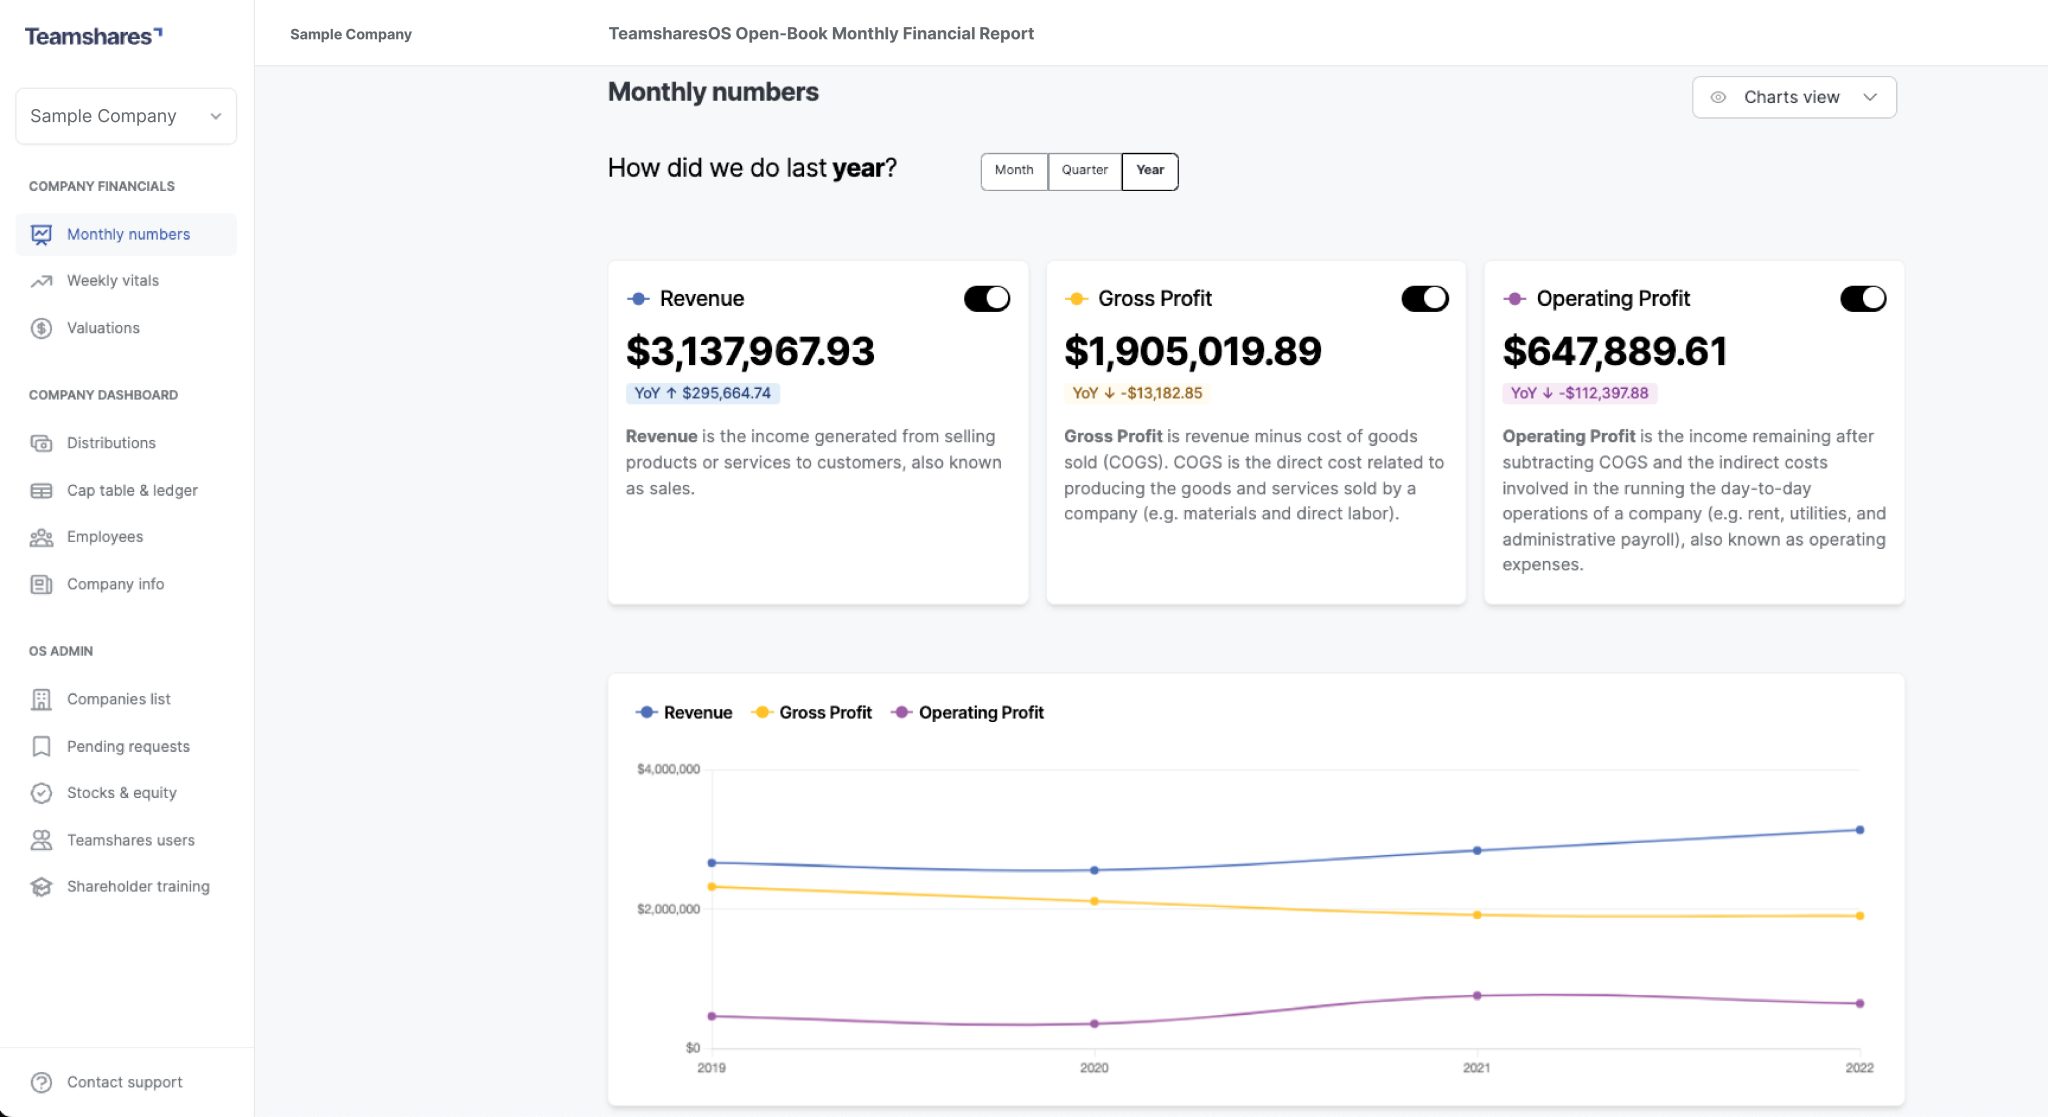Disable the Gross Profit toggle
Image resolution: width=2048 pixels, height=1117 pixels.
(1425, 298)
